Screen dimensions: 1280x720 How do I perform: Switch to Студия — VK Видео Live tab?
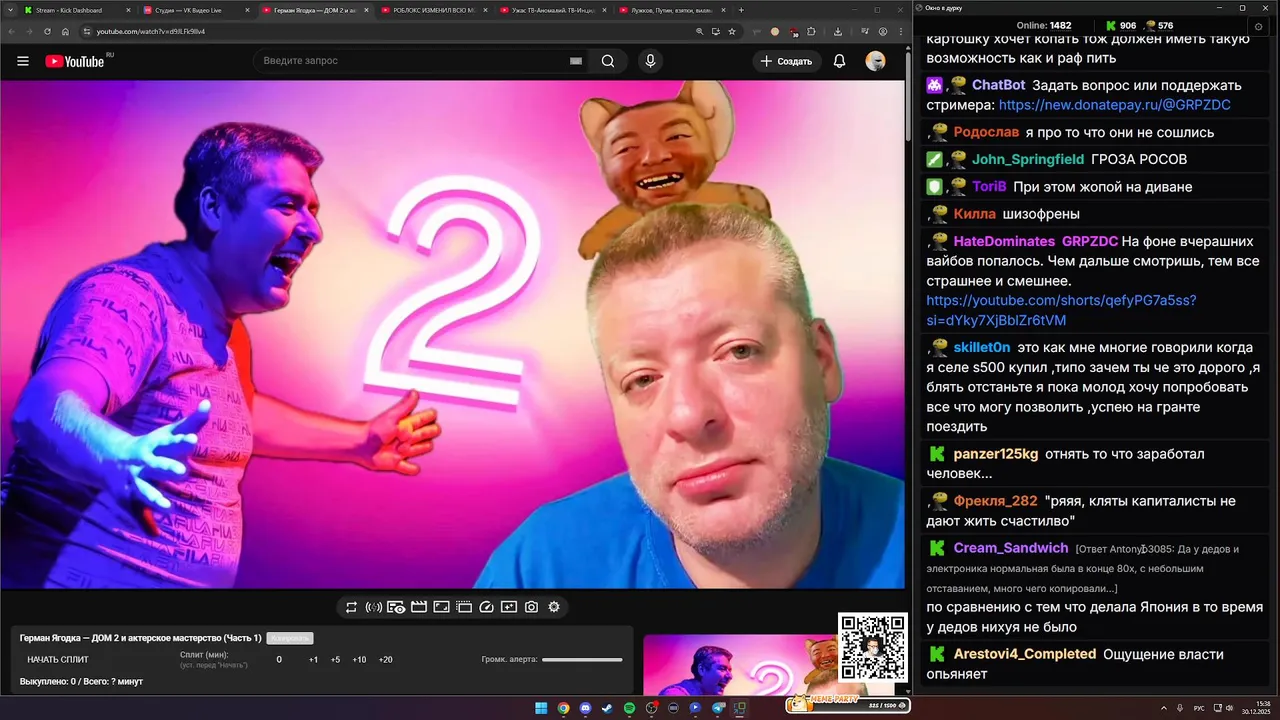pyautogui.click(x=195, y=10)
